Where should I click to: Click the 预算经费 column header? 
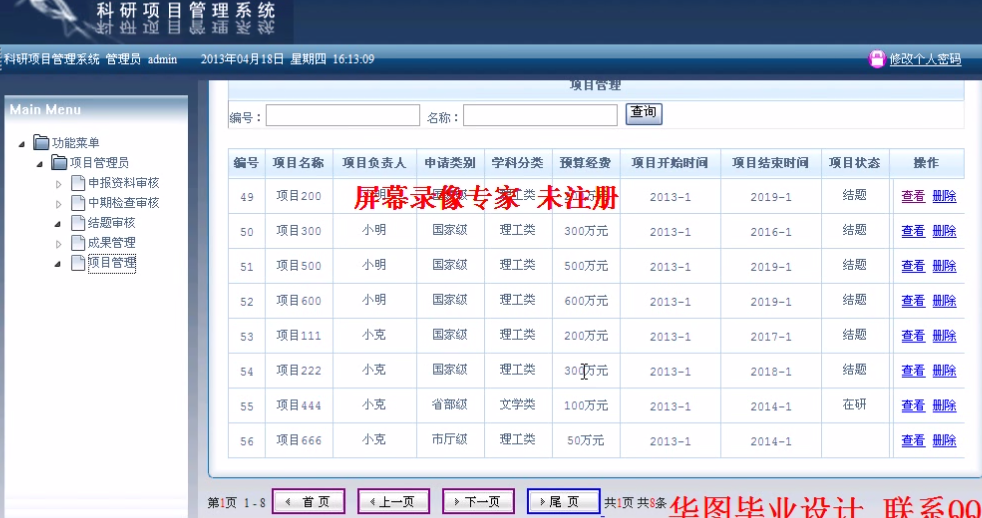click(586, 163)
